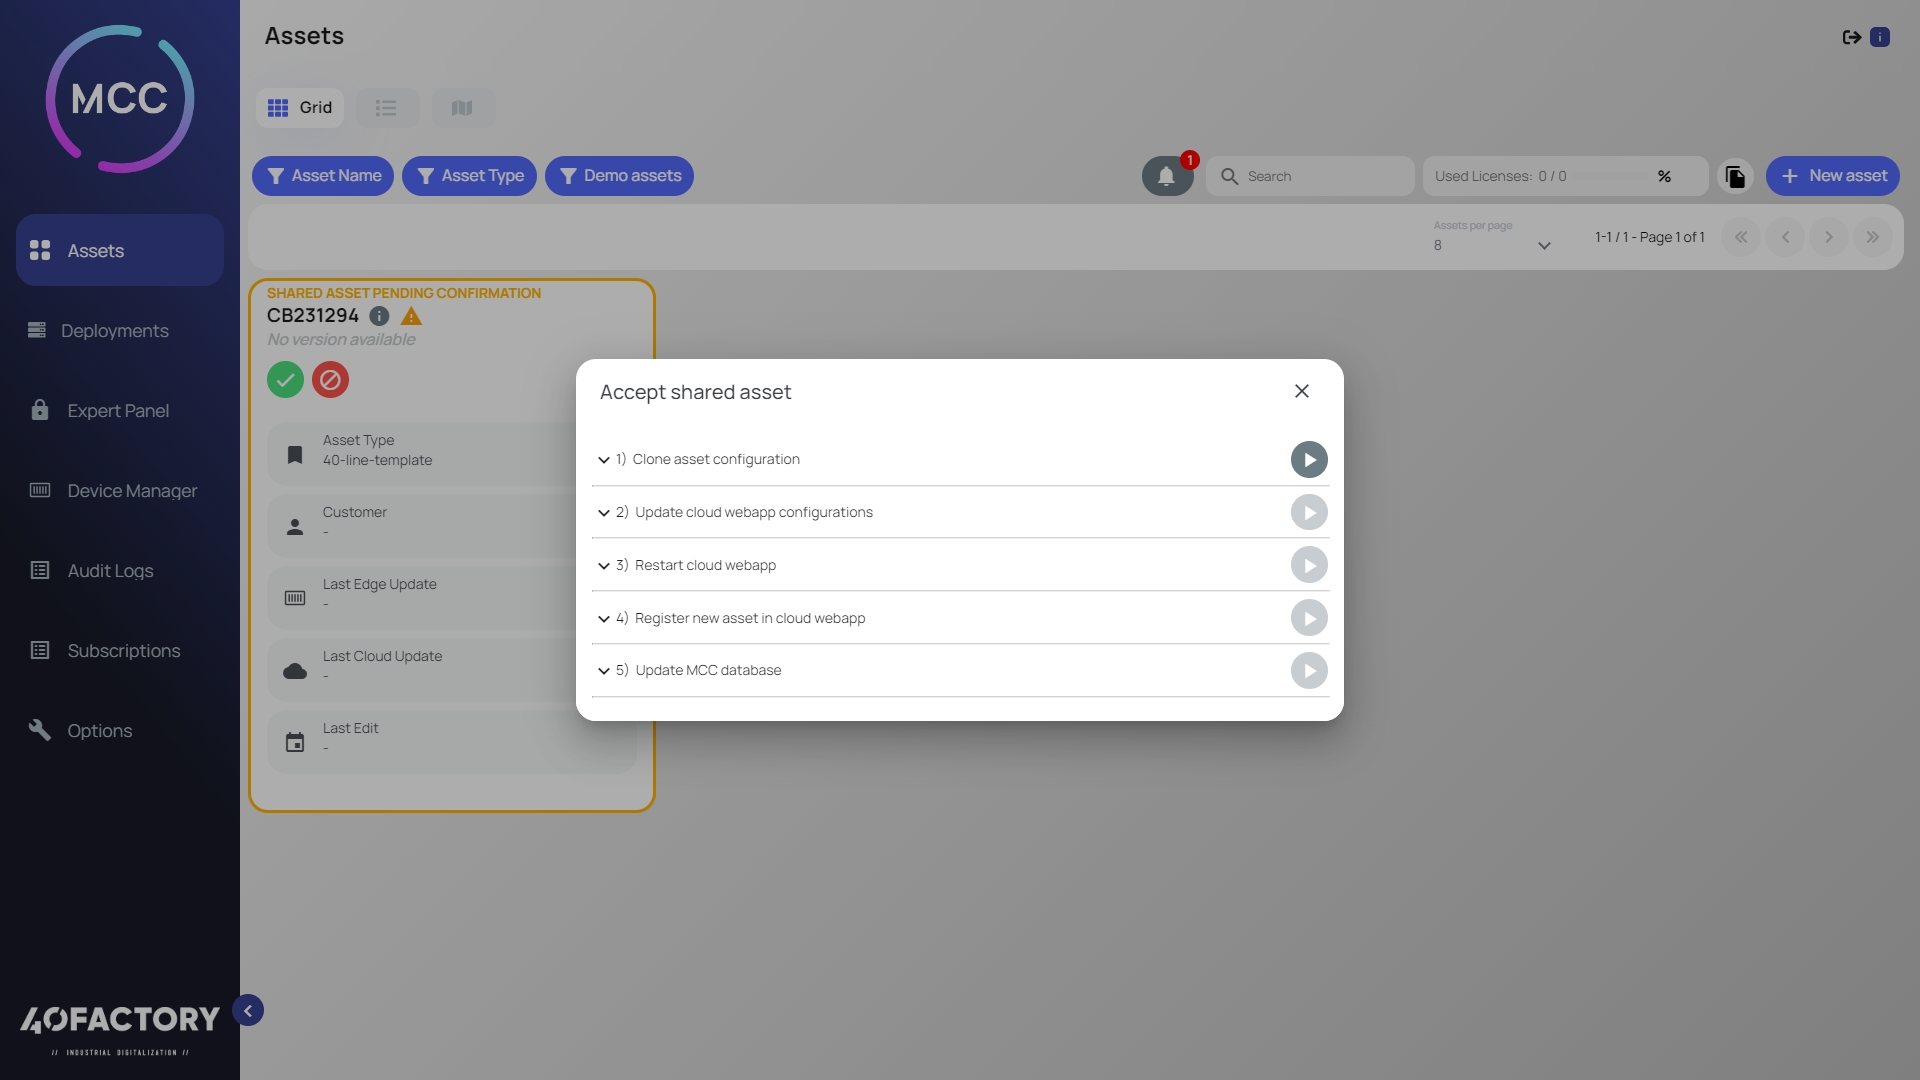Click the red reject asset icon
Screen dimensions: 1920x1080
[330, 380]
